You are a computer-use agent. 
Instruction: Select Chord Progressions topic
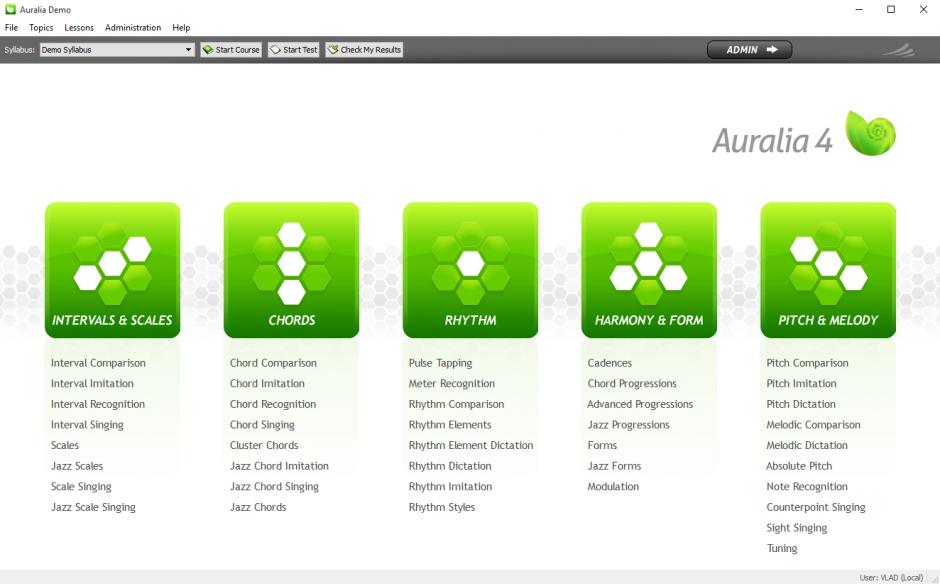(x=632, y=384)
